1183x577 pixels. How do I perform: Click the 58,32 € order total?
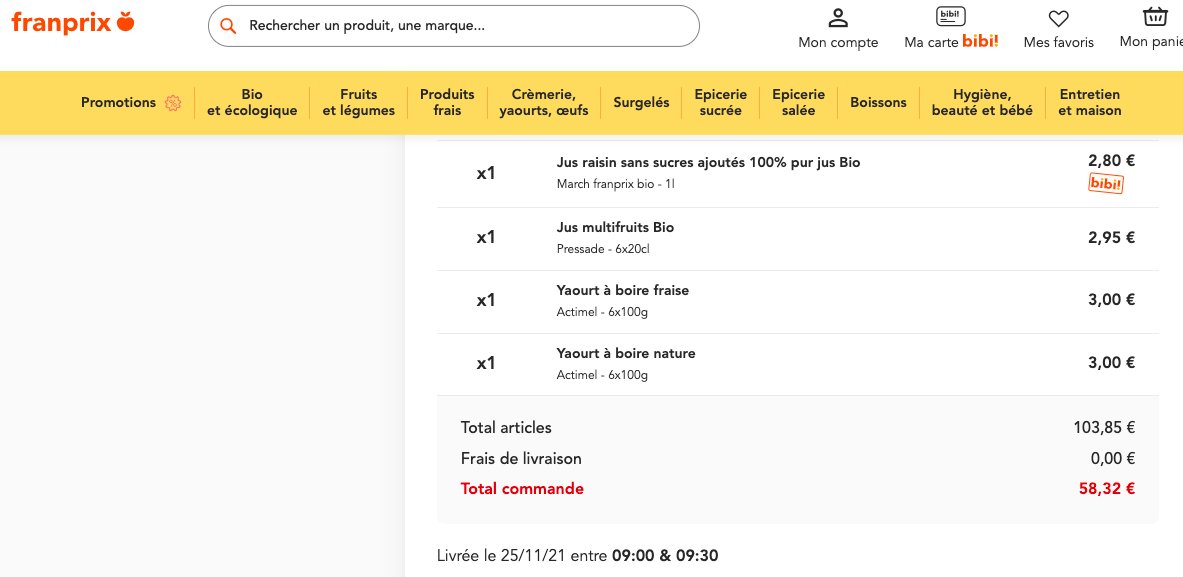1108,489
